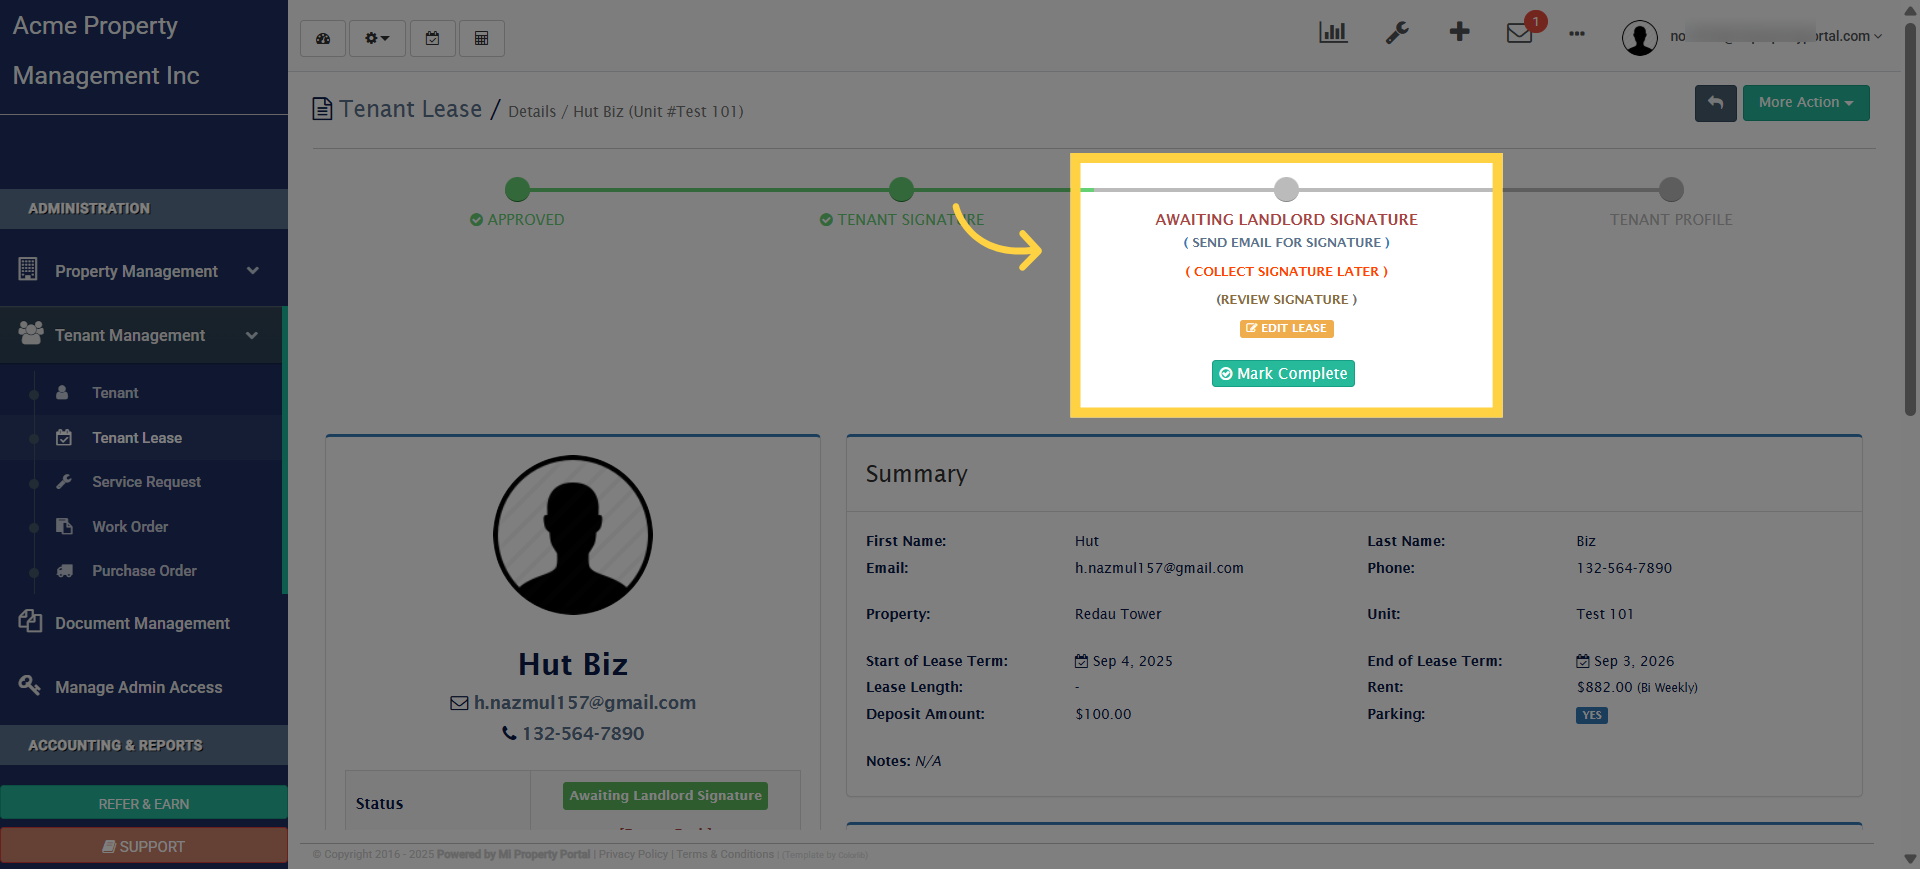
Task: Open the three-dots more options icon
Action: 1577,34
